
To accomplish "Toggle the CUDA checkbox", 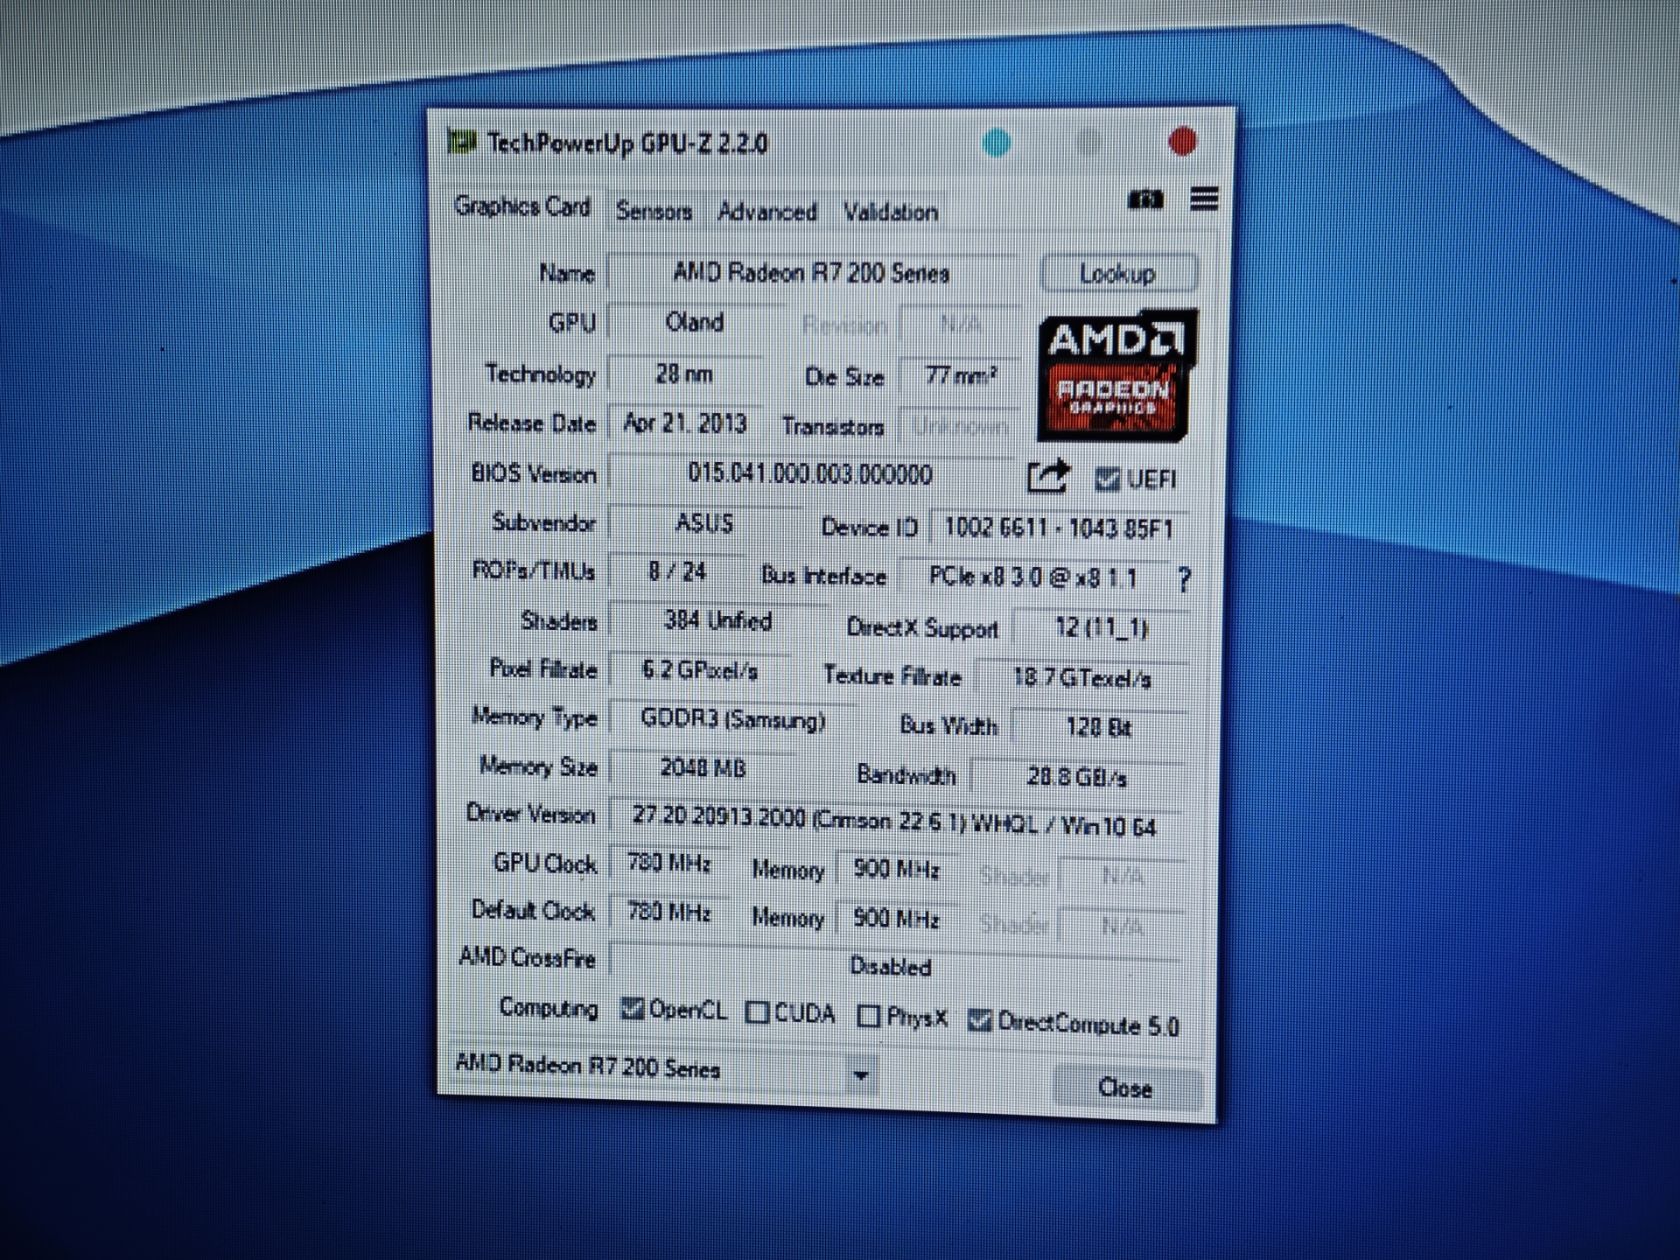I will (x=758, y=1013).
